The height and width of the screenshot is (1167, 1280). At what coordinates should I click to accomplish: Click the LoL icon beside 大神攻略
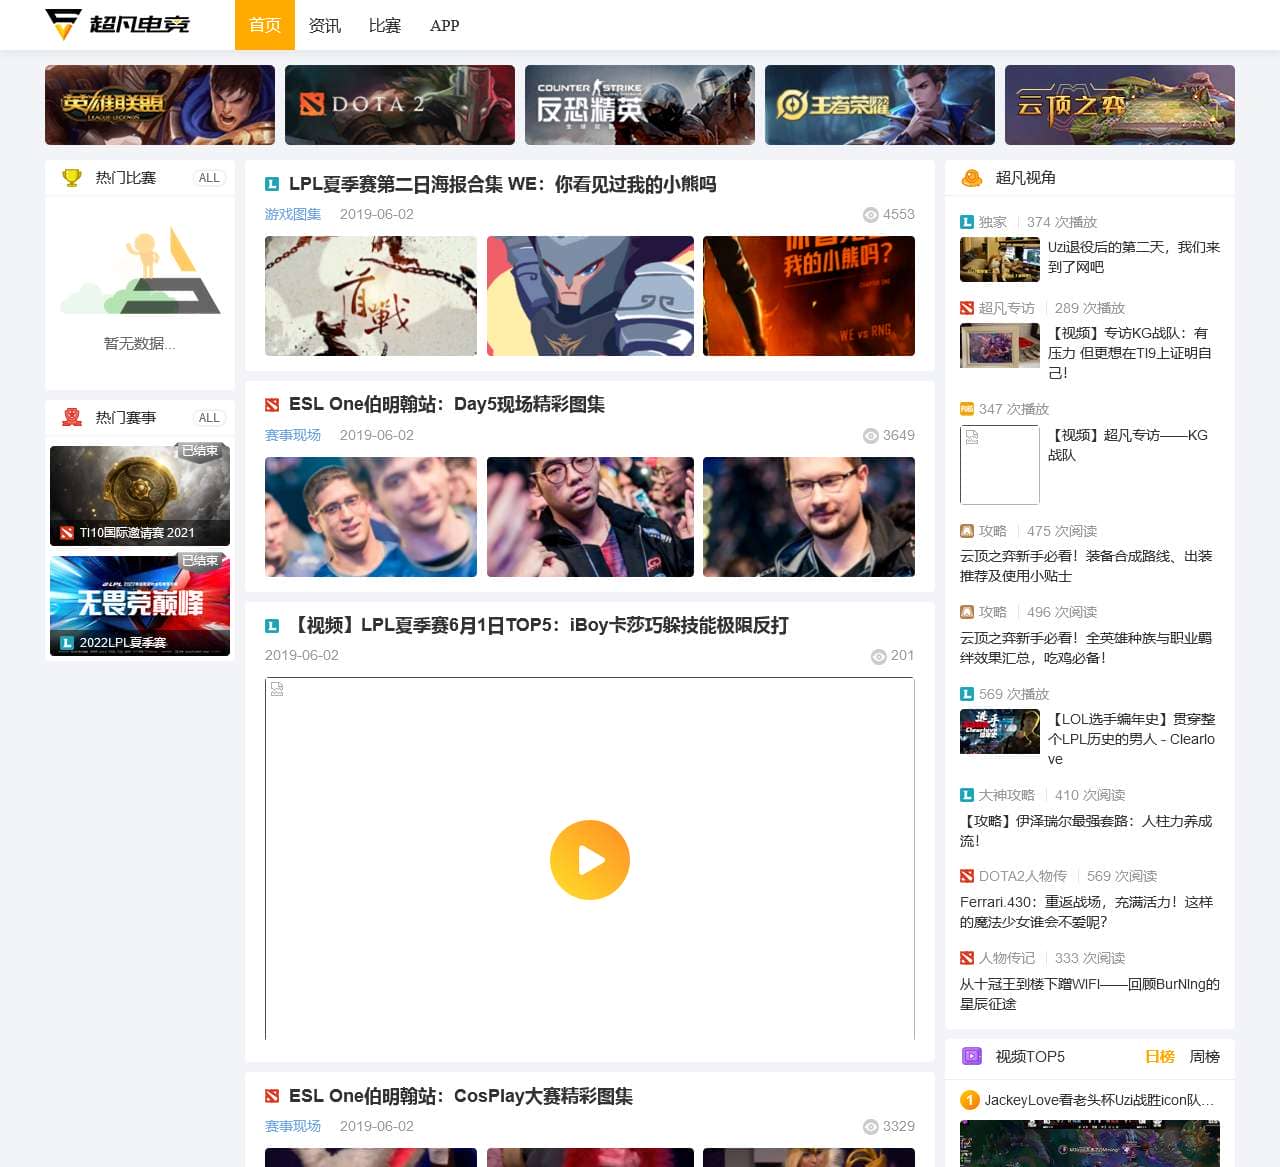(x=967, y=795)
